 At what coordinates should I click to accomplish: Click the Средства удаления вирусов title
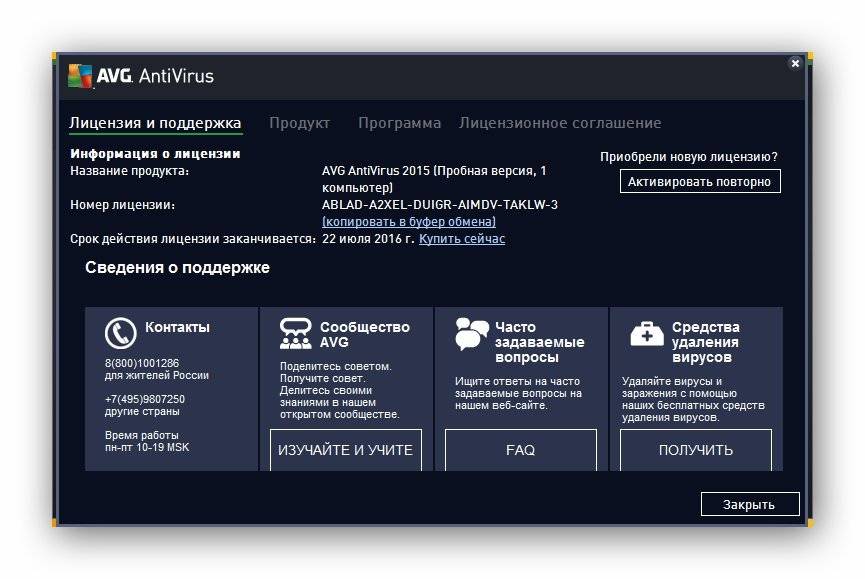[x=706, y=342]
